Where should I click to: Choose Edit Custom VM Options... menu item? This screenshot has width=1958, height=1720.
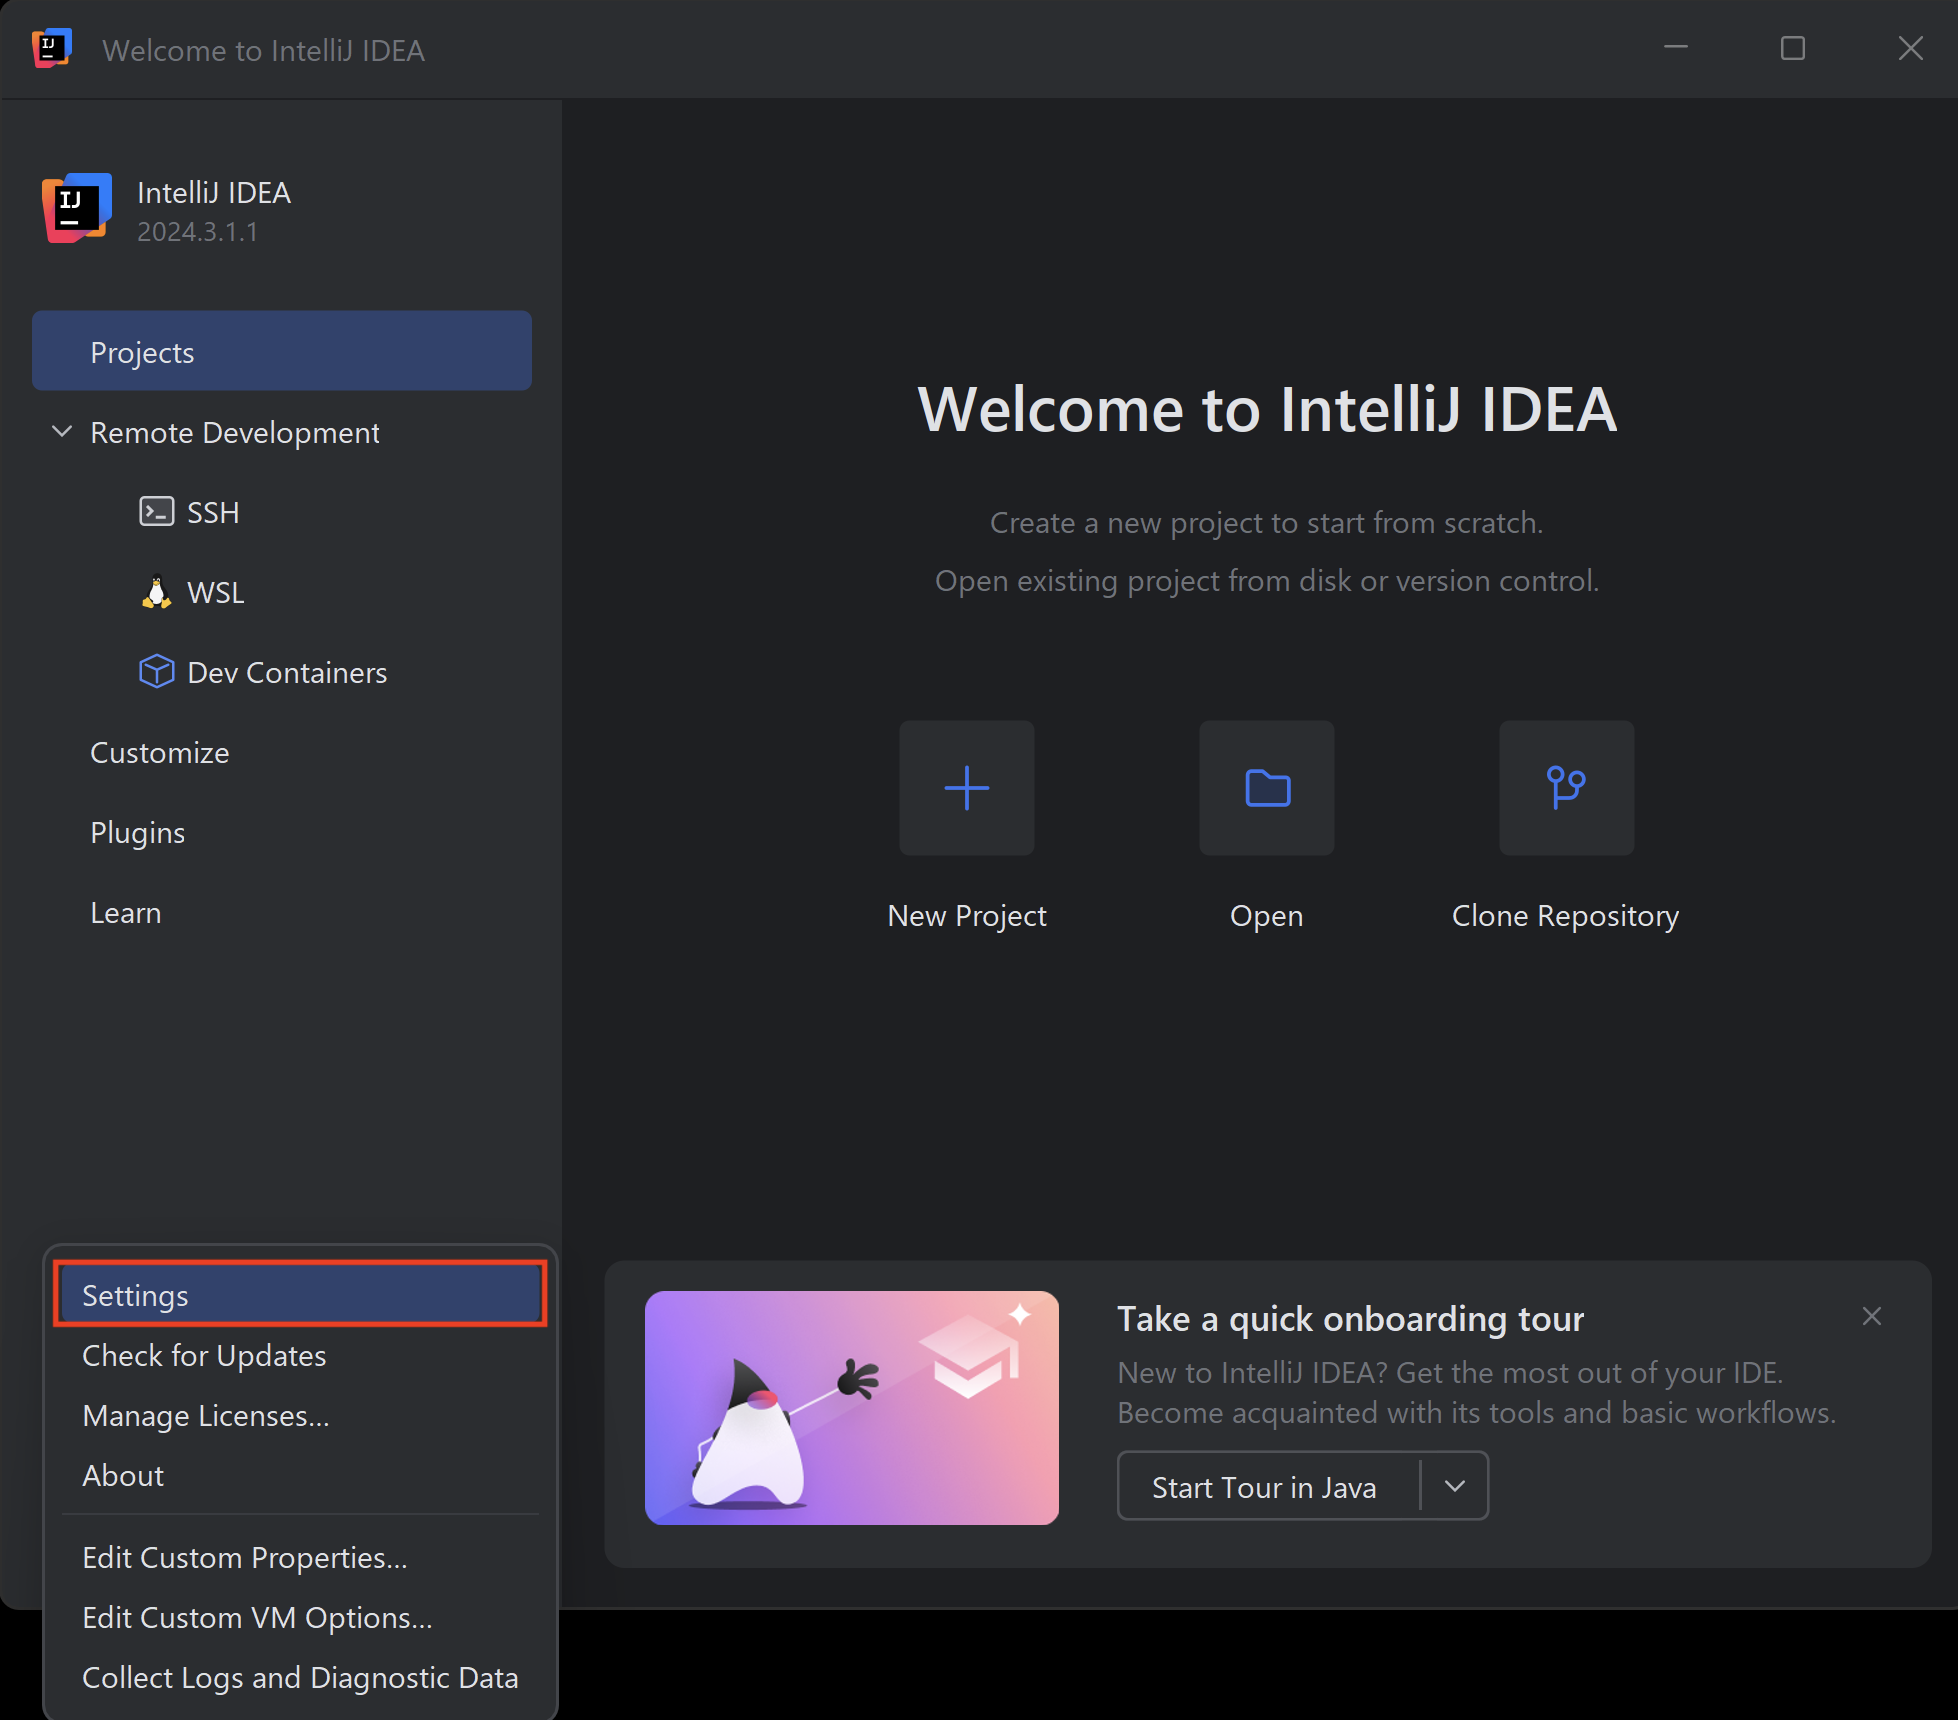300,1617
